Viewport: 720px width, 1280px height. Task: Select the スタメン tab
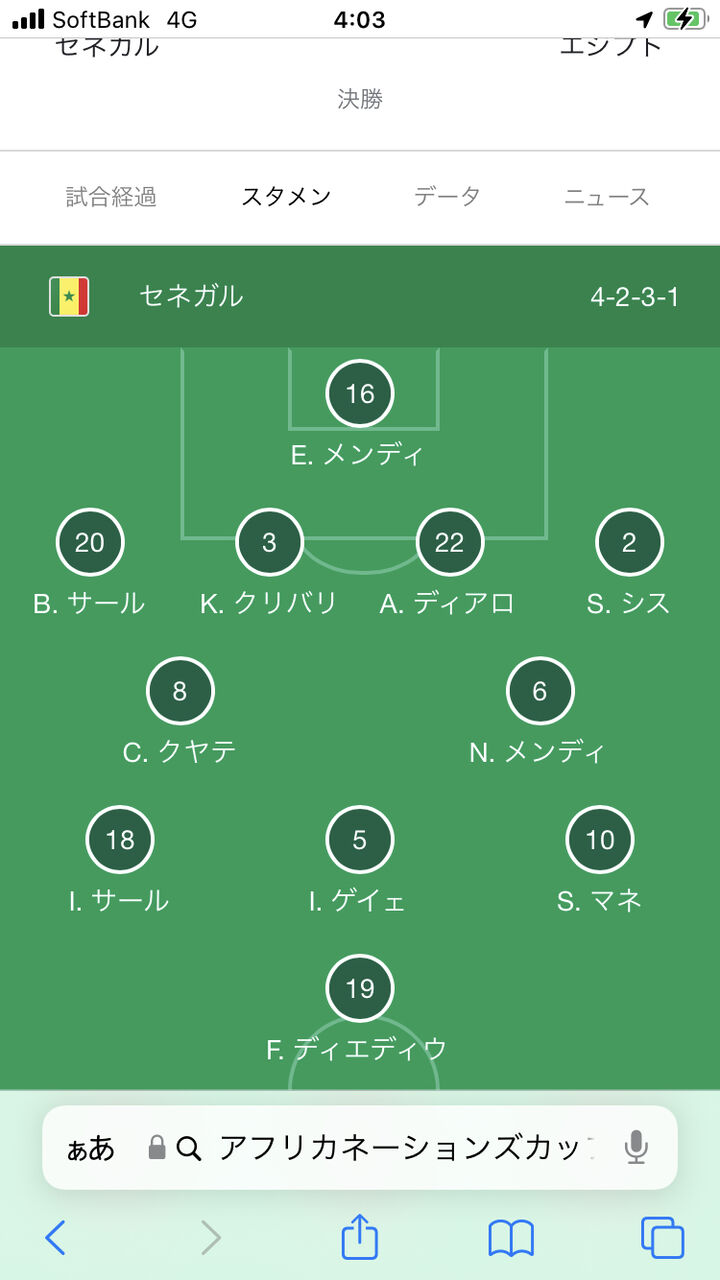click(x=286, y=197)
